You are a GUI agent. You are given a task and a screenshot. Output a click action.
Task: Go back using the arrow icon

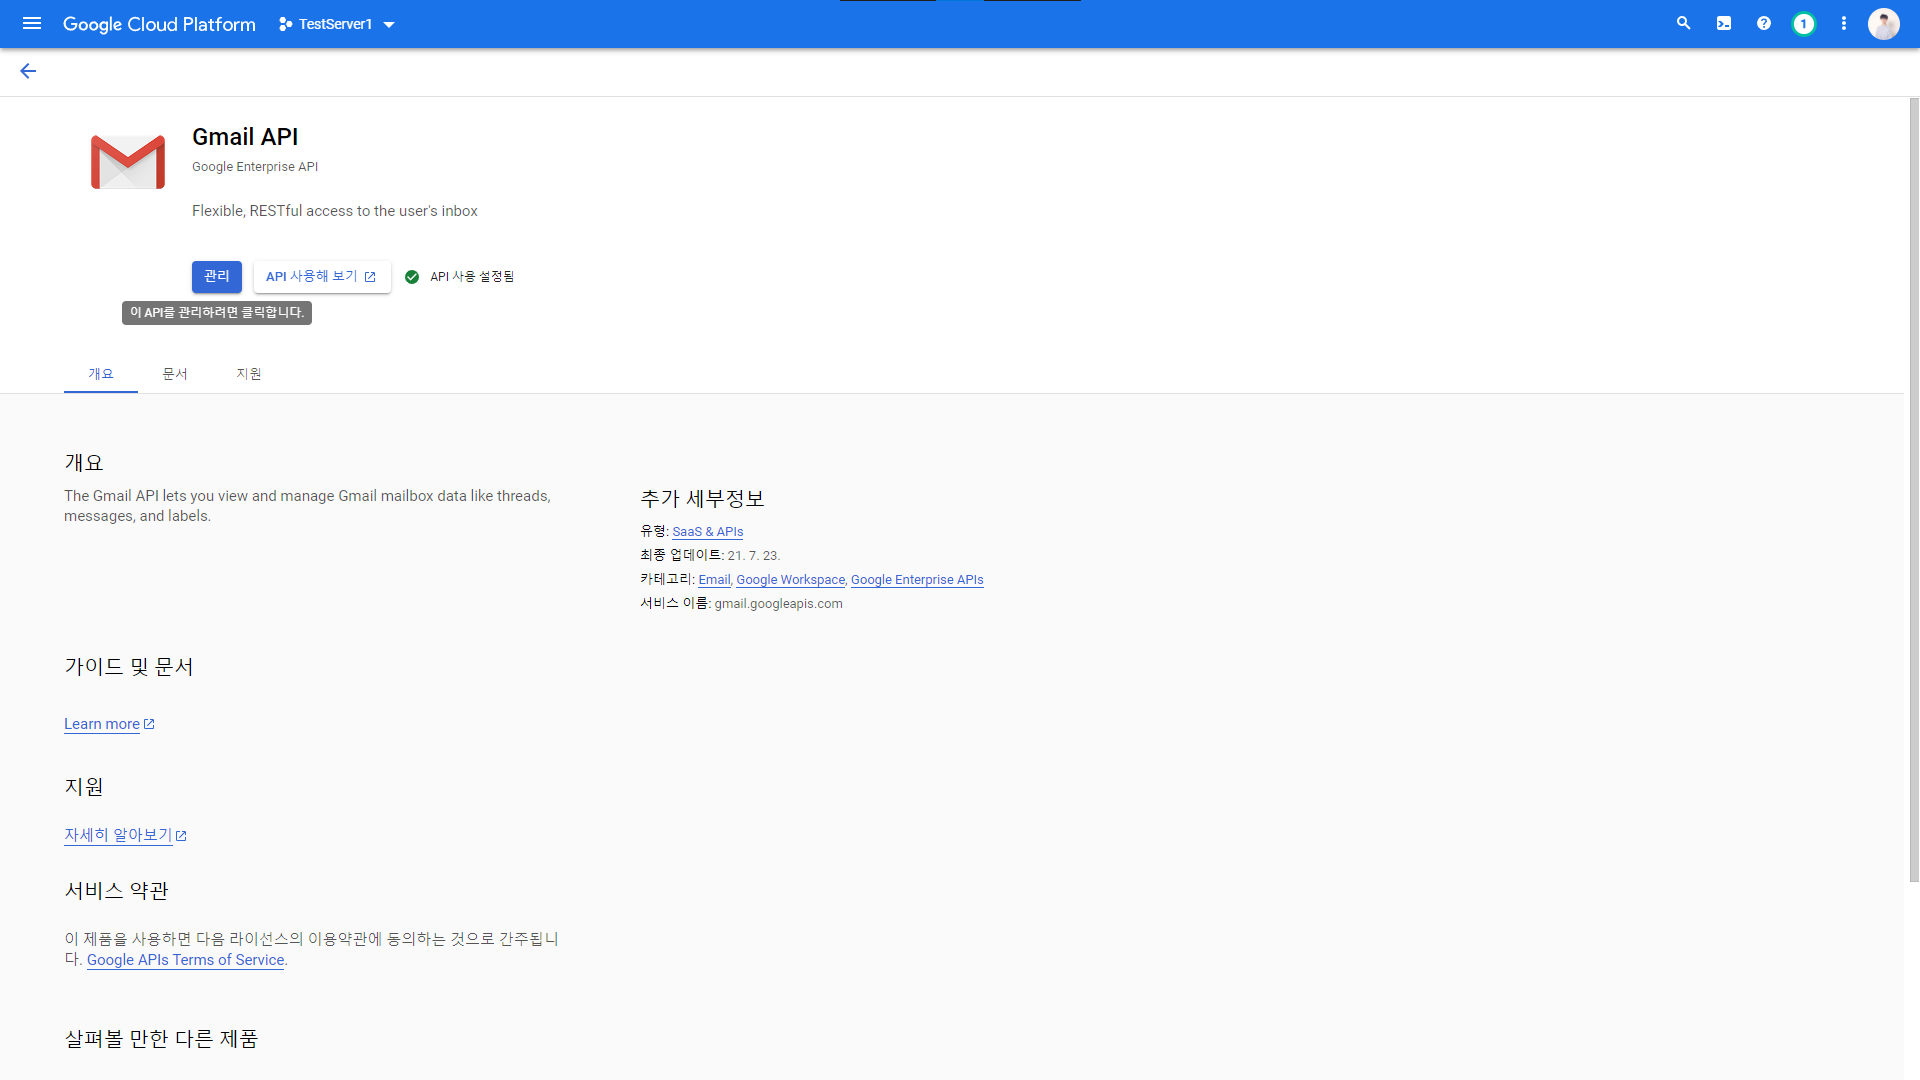(x=28, y=71)
